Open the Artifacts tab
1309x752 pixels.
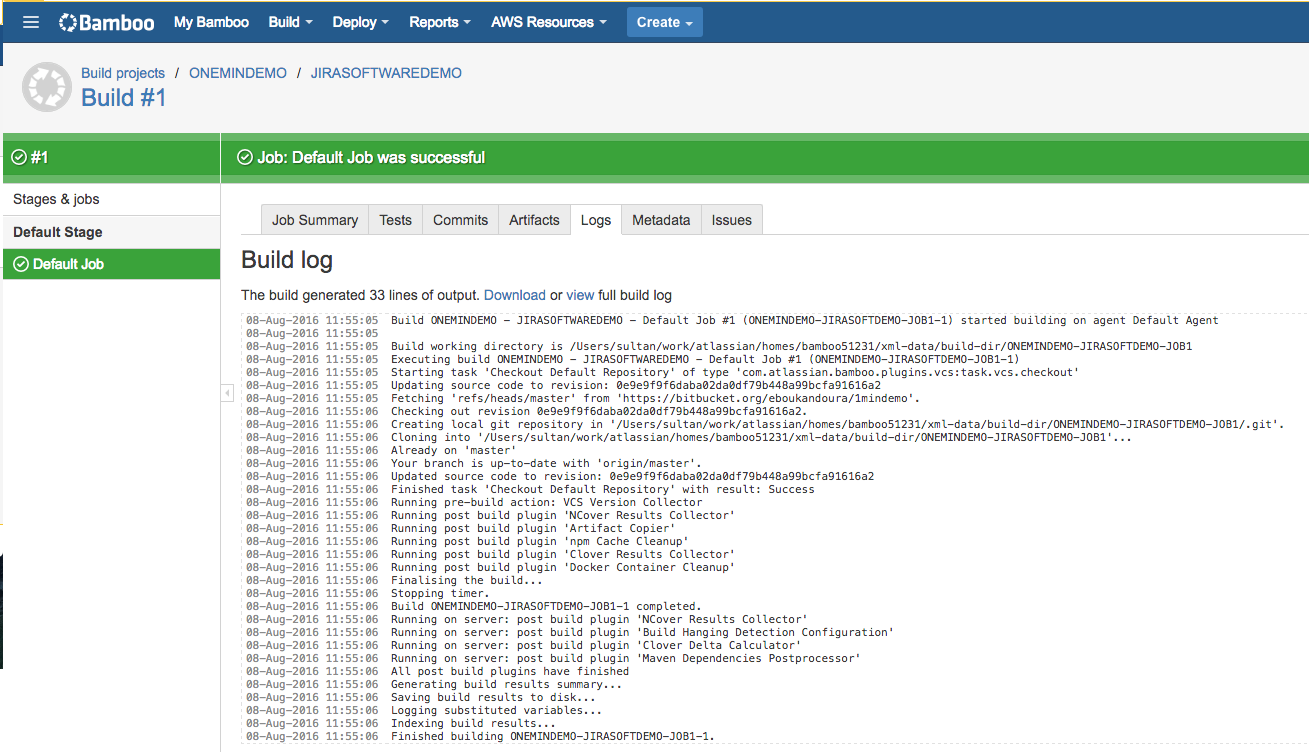tap(534, 220)
